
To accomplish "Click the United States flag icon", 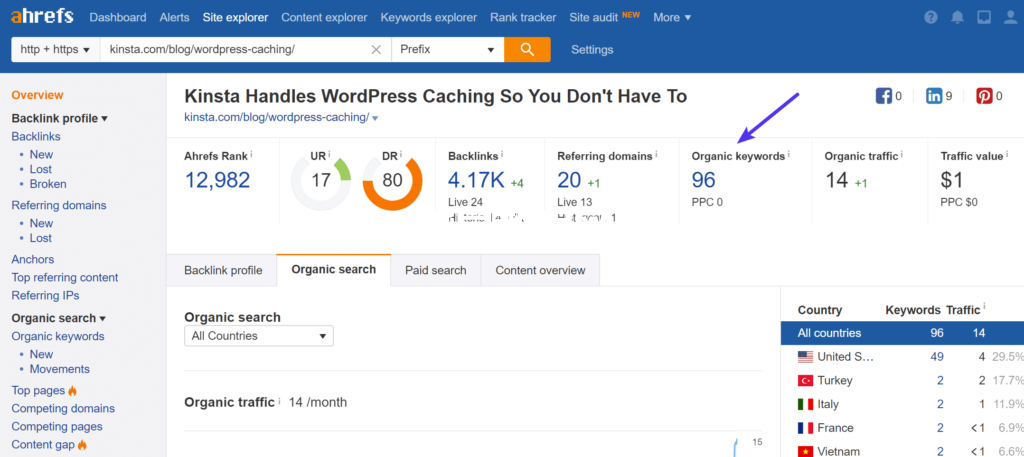I will (805, 356).
